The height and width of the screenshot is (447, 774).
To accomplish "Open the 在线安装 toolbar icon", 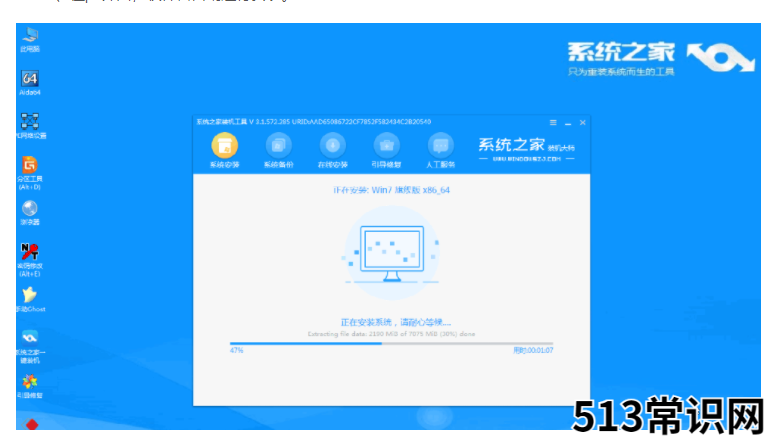I will coord(333,151).
